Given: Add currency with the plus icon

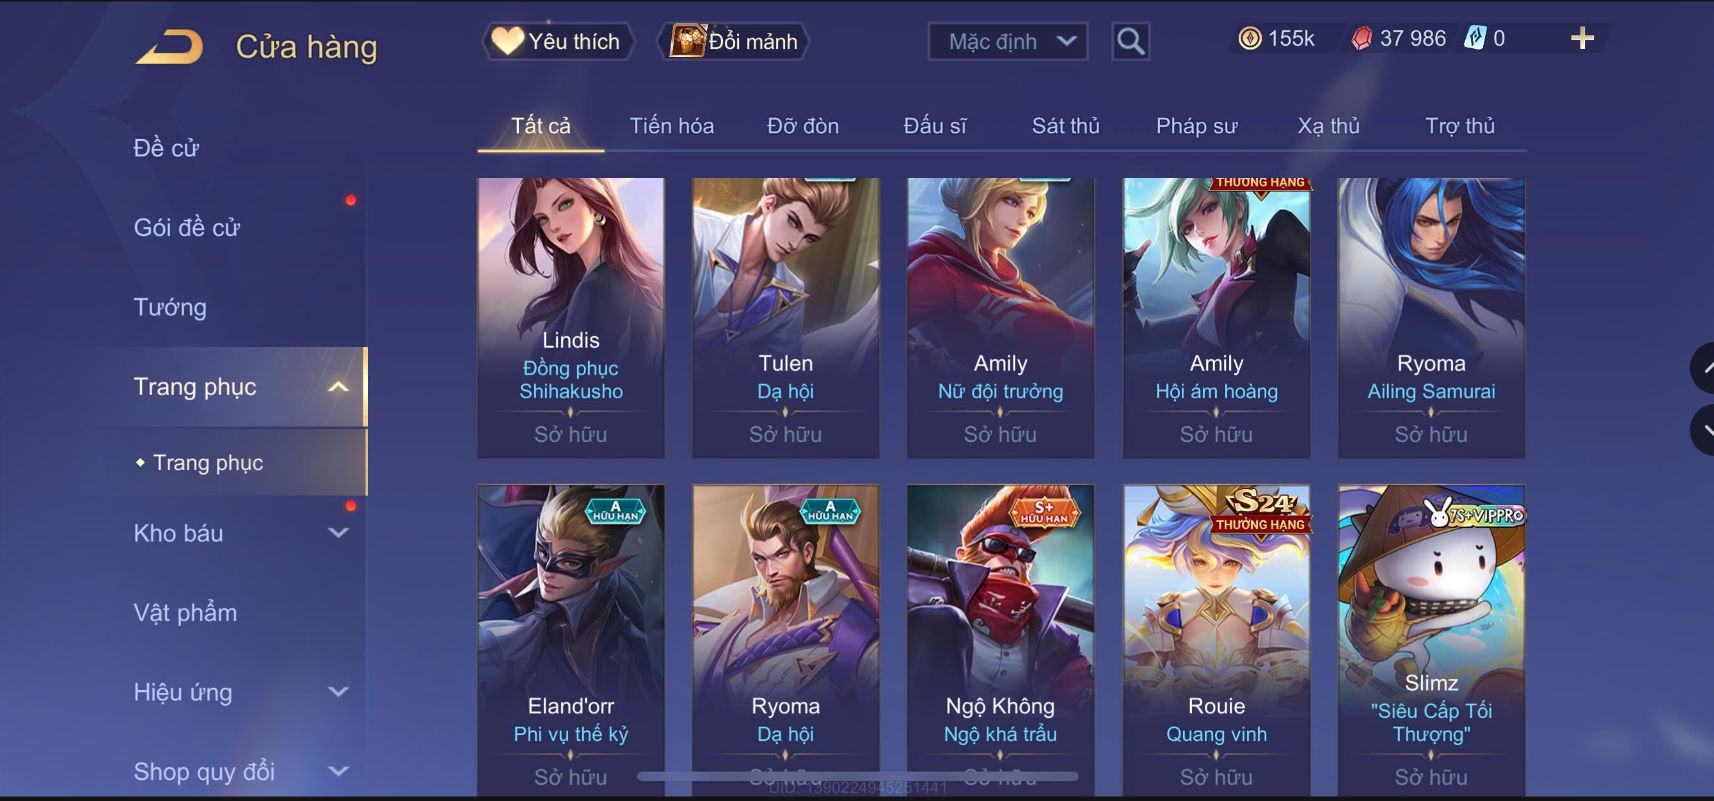Looking at the screenshot, I should point(1582,39).
